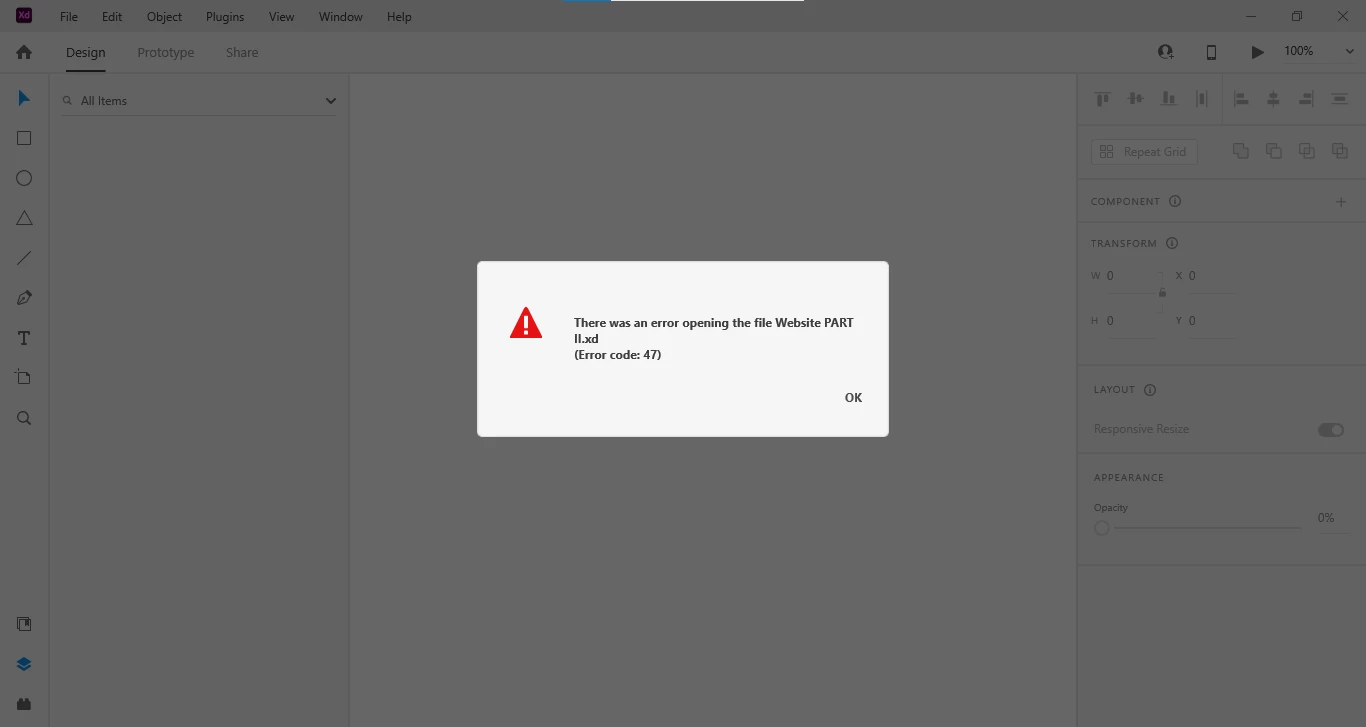The image size is (1366, 727).
Task: Click the Repeat Grid button
Action: pyautogui.click(x=1144, y=152)
